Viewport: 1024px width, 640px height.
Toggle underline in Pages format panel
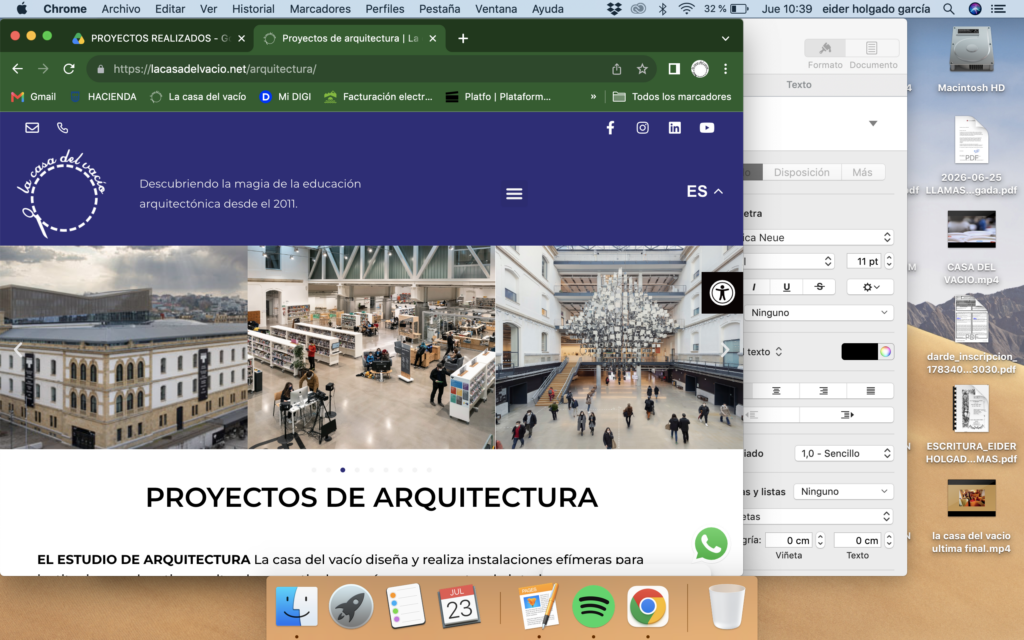coord(786,287)
